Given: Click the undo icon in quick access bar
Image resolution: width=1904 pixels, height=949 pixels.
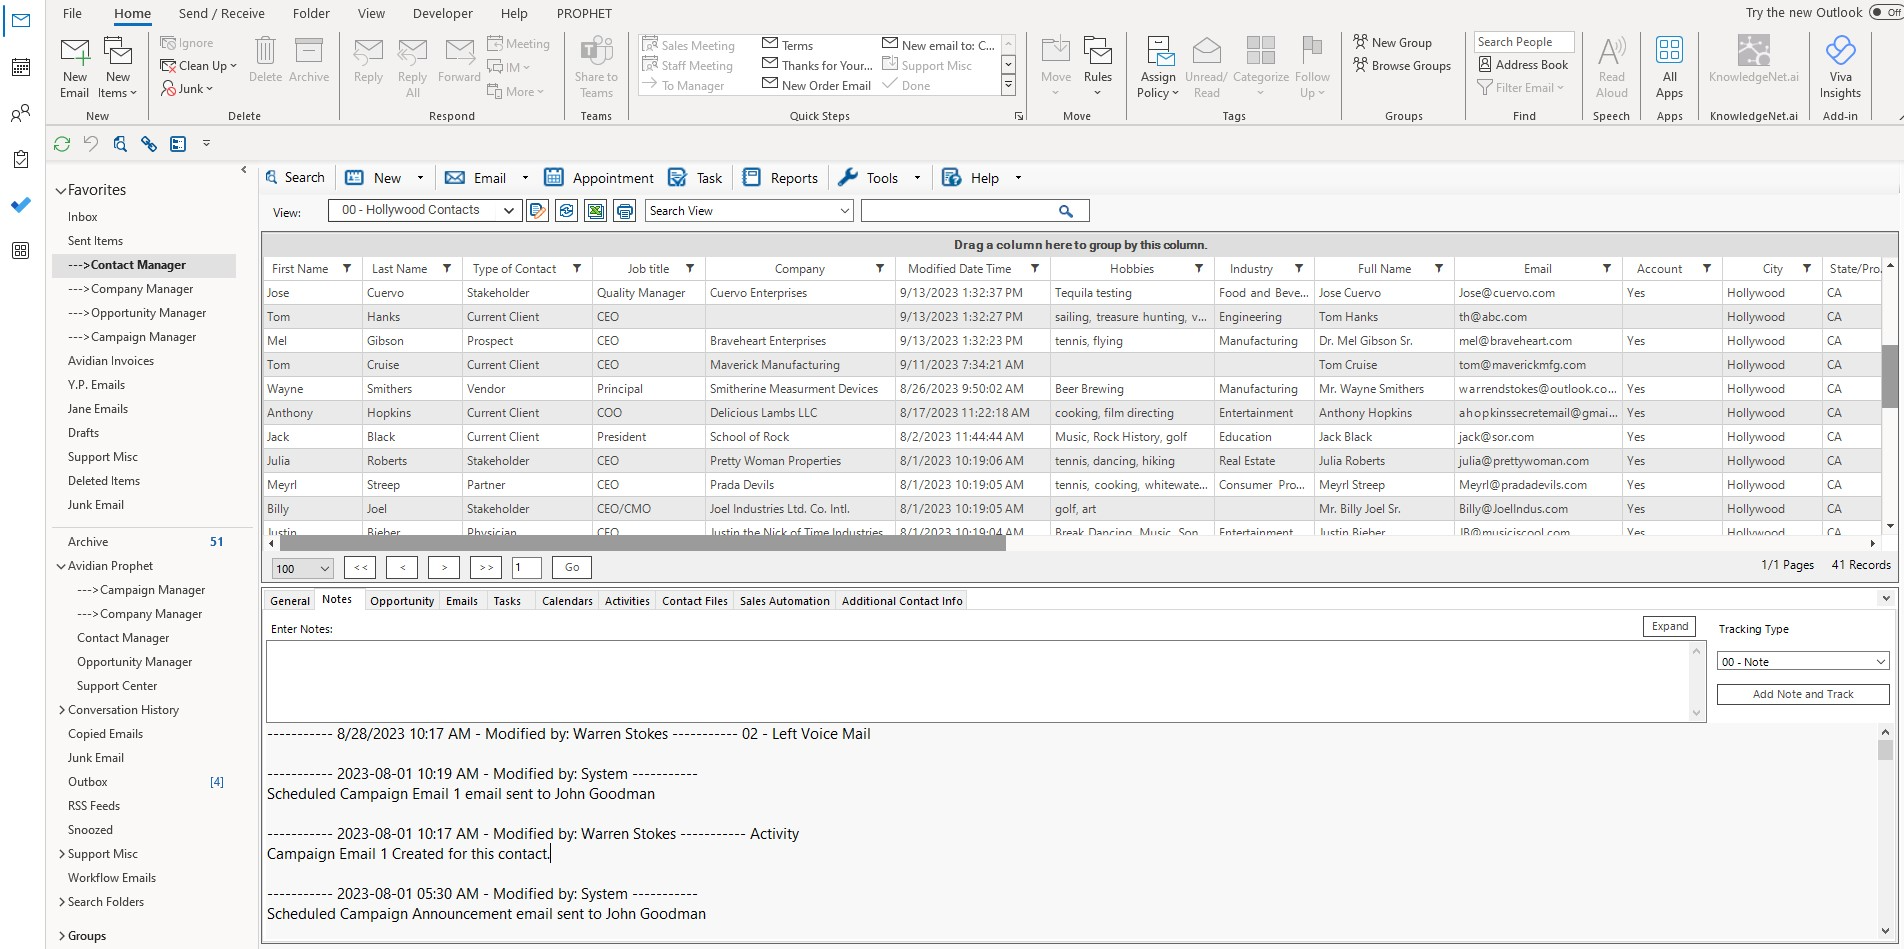Looking at the screenshot, I should click(91, 144).
